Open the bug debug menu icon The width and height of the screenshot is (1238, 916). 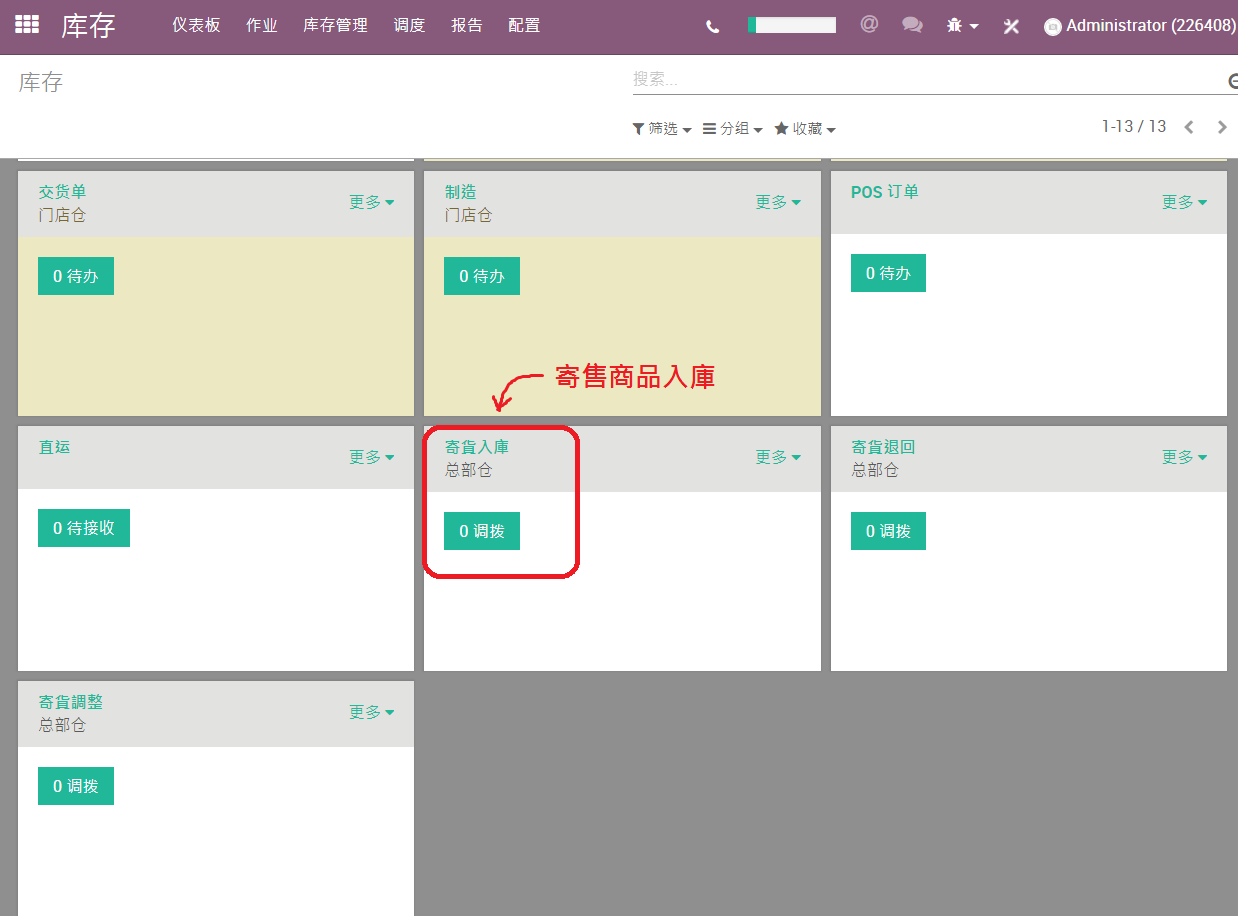coord(962,26)
